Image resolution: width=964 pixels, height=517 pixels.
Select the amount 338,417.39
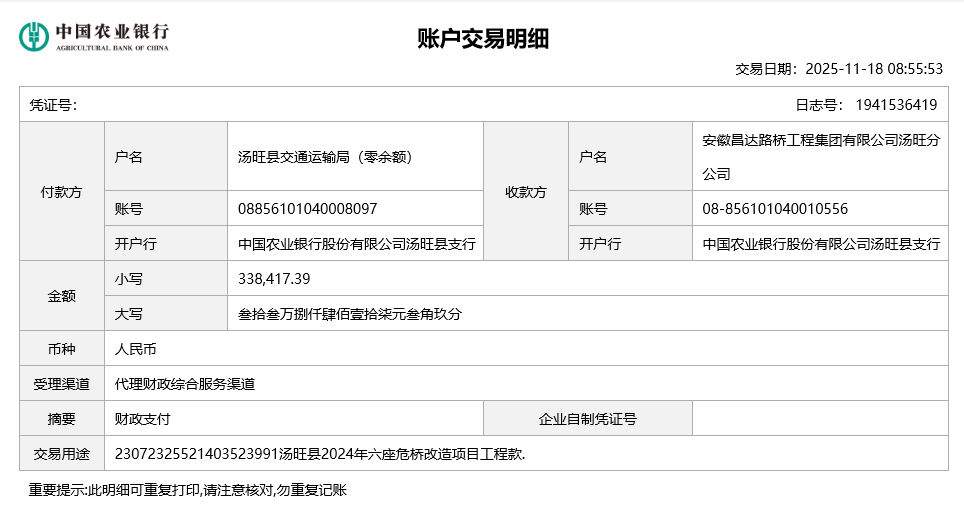[x=274, y=279]
